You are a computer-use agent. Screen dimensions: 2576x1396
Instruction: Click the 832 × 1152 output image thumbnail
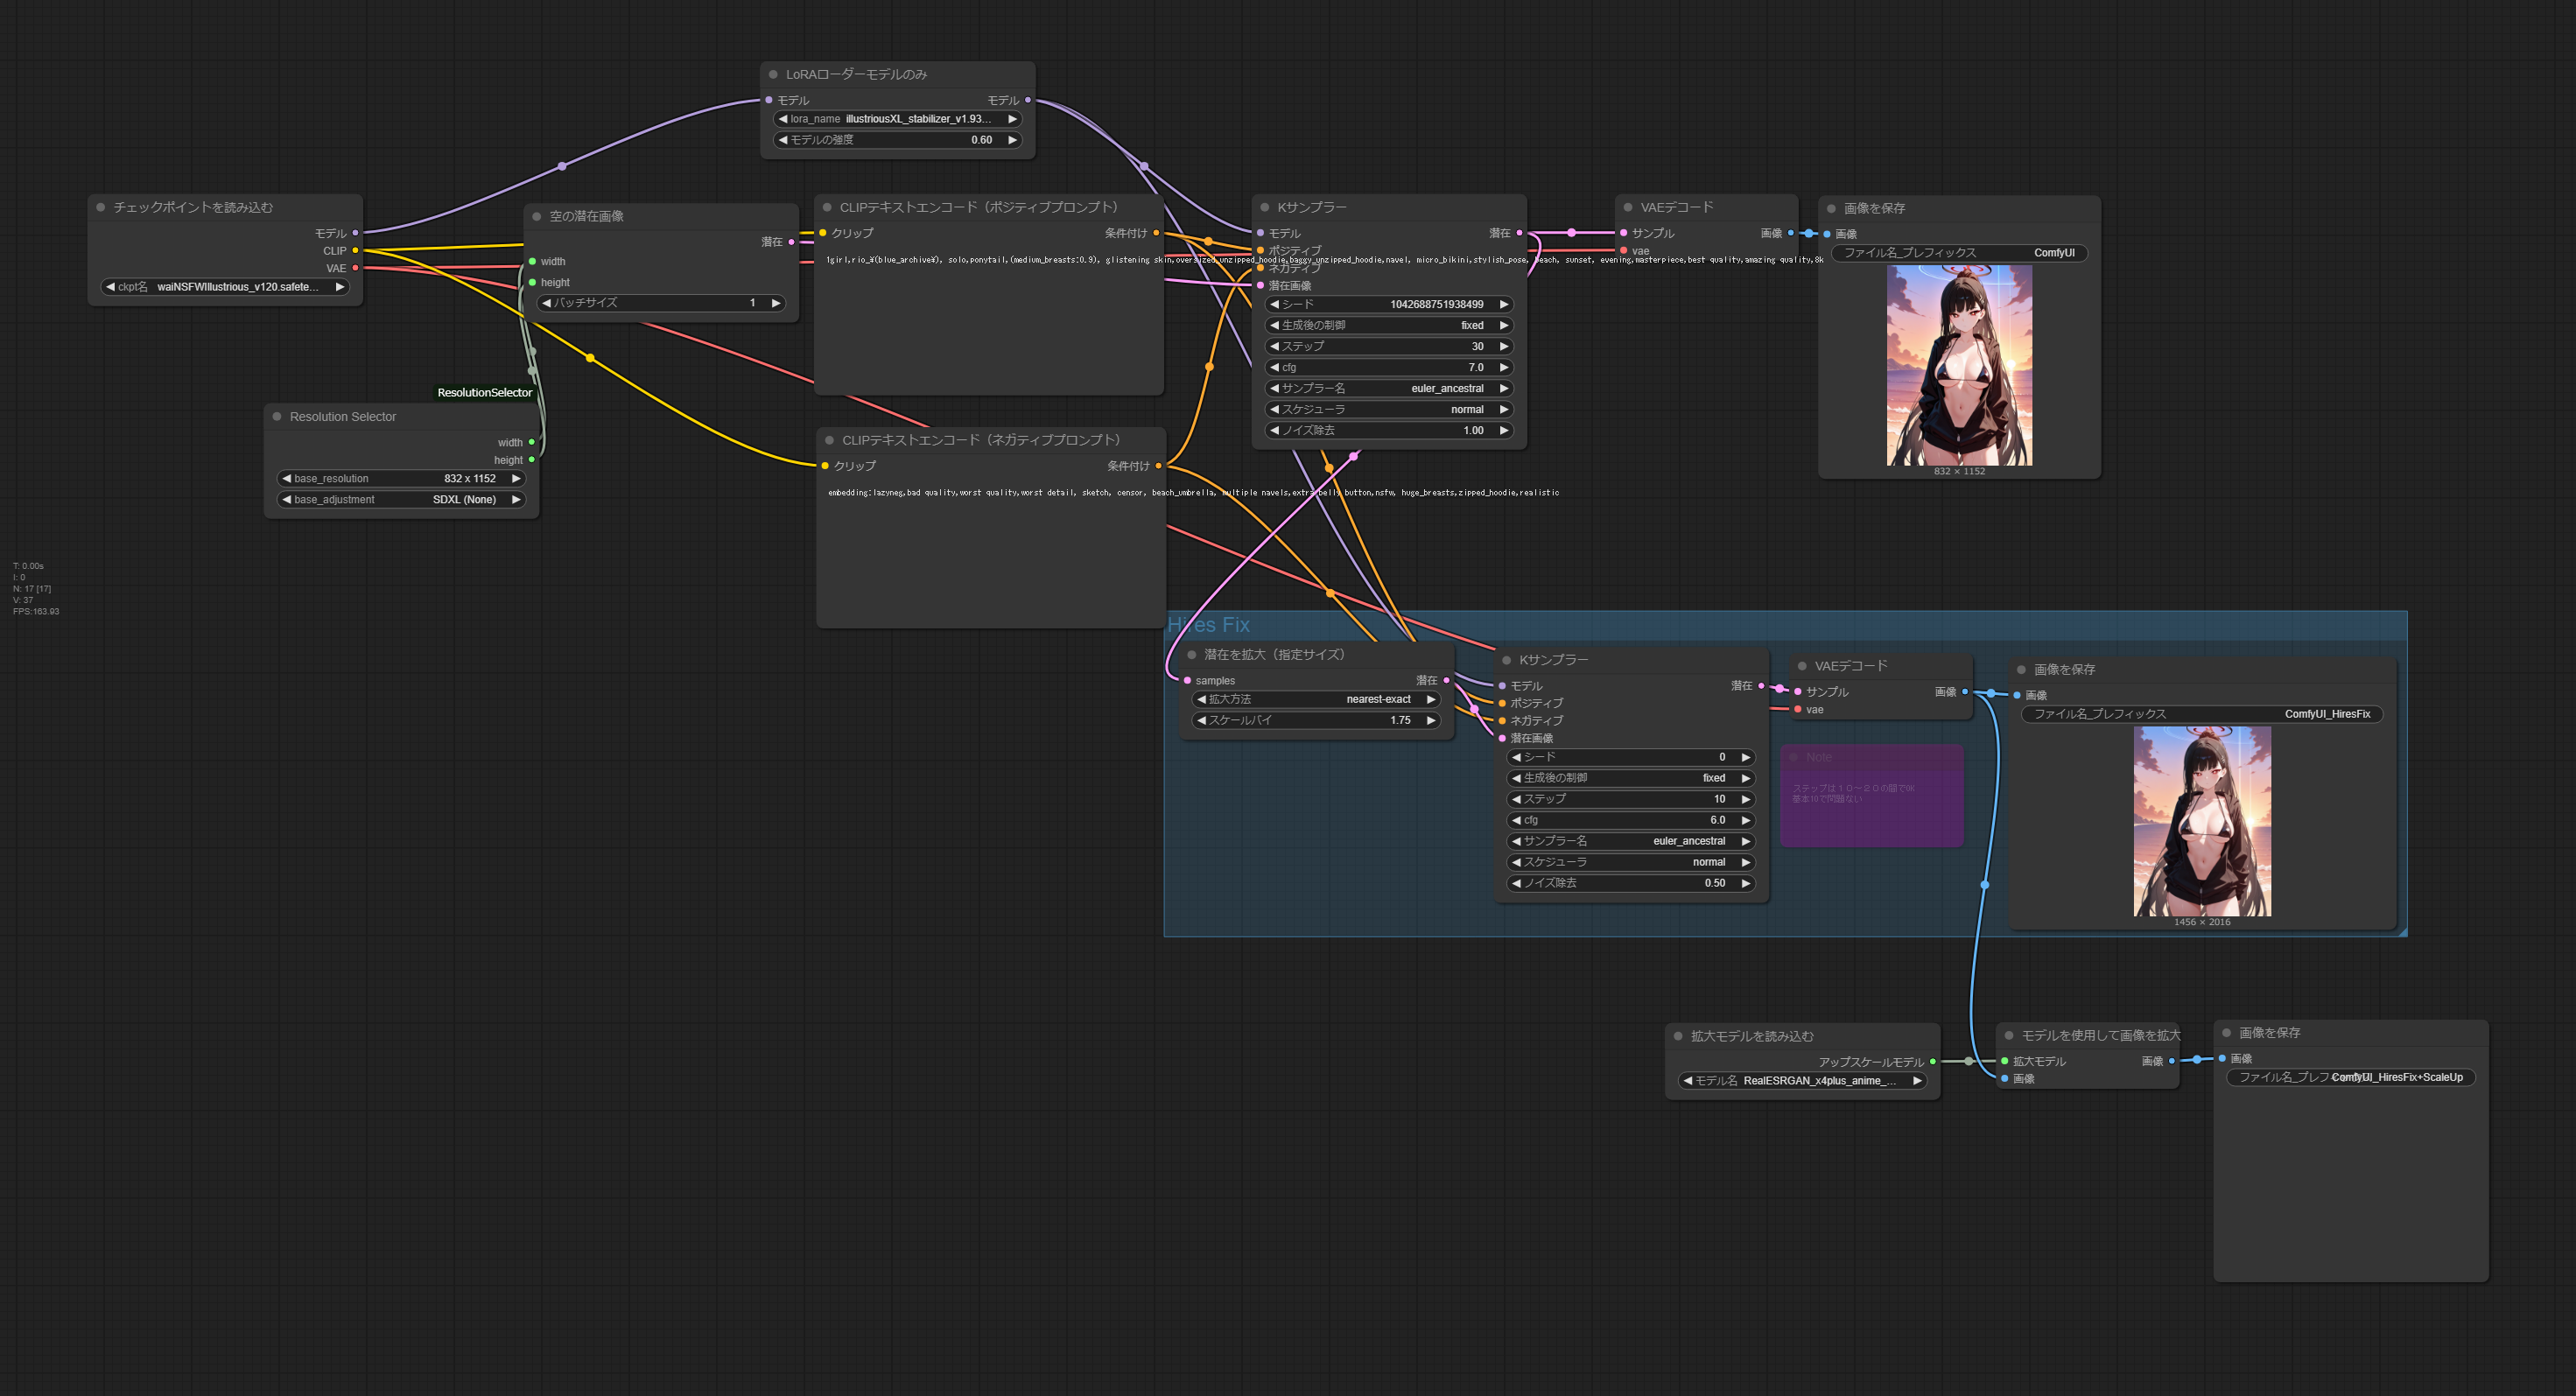pos(1959,365)
